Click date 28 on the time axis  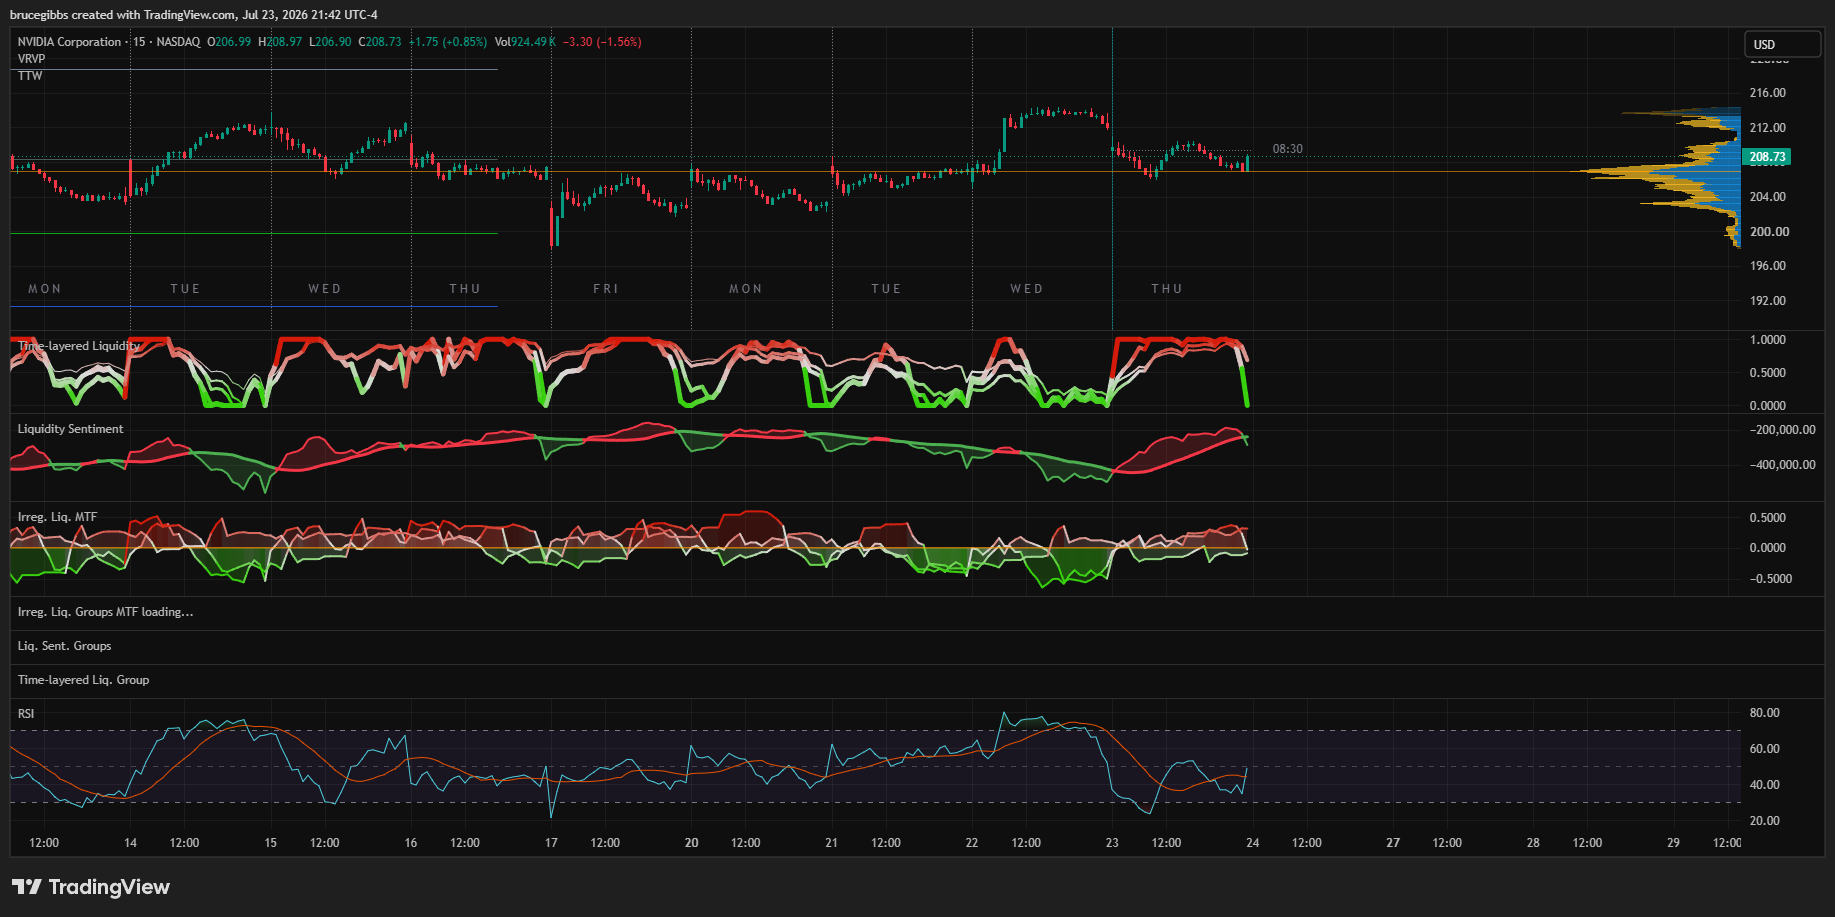pyautogui.click(x=1533, y=843)
